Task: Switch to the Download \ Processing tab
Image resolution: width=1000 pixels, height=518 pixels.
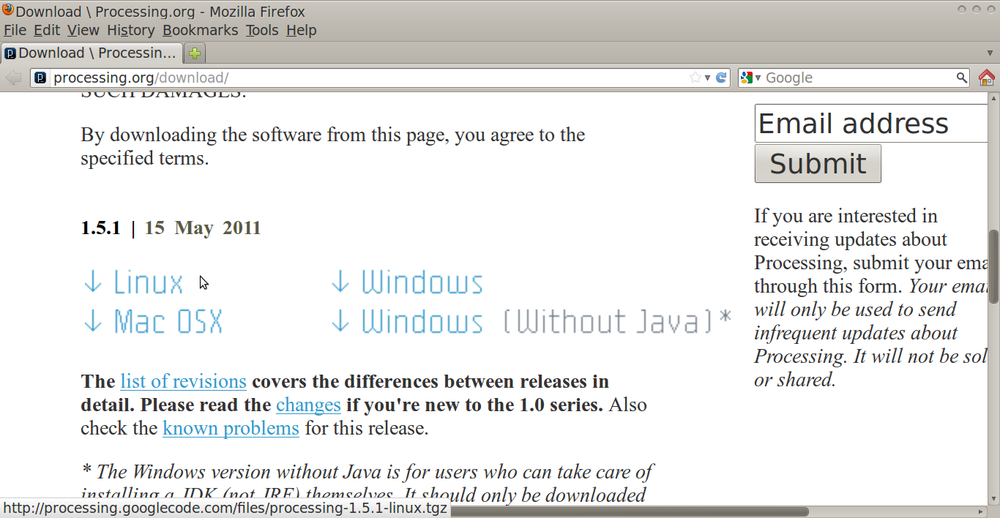Action: coord(92,53)
